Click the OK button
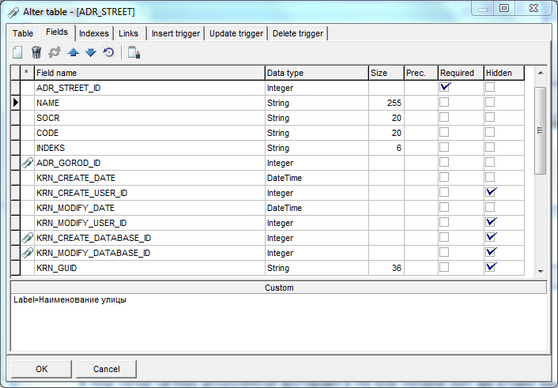 41,369
